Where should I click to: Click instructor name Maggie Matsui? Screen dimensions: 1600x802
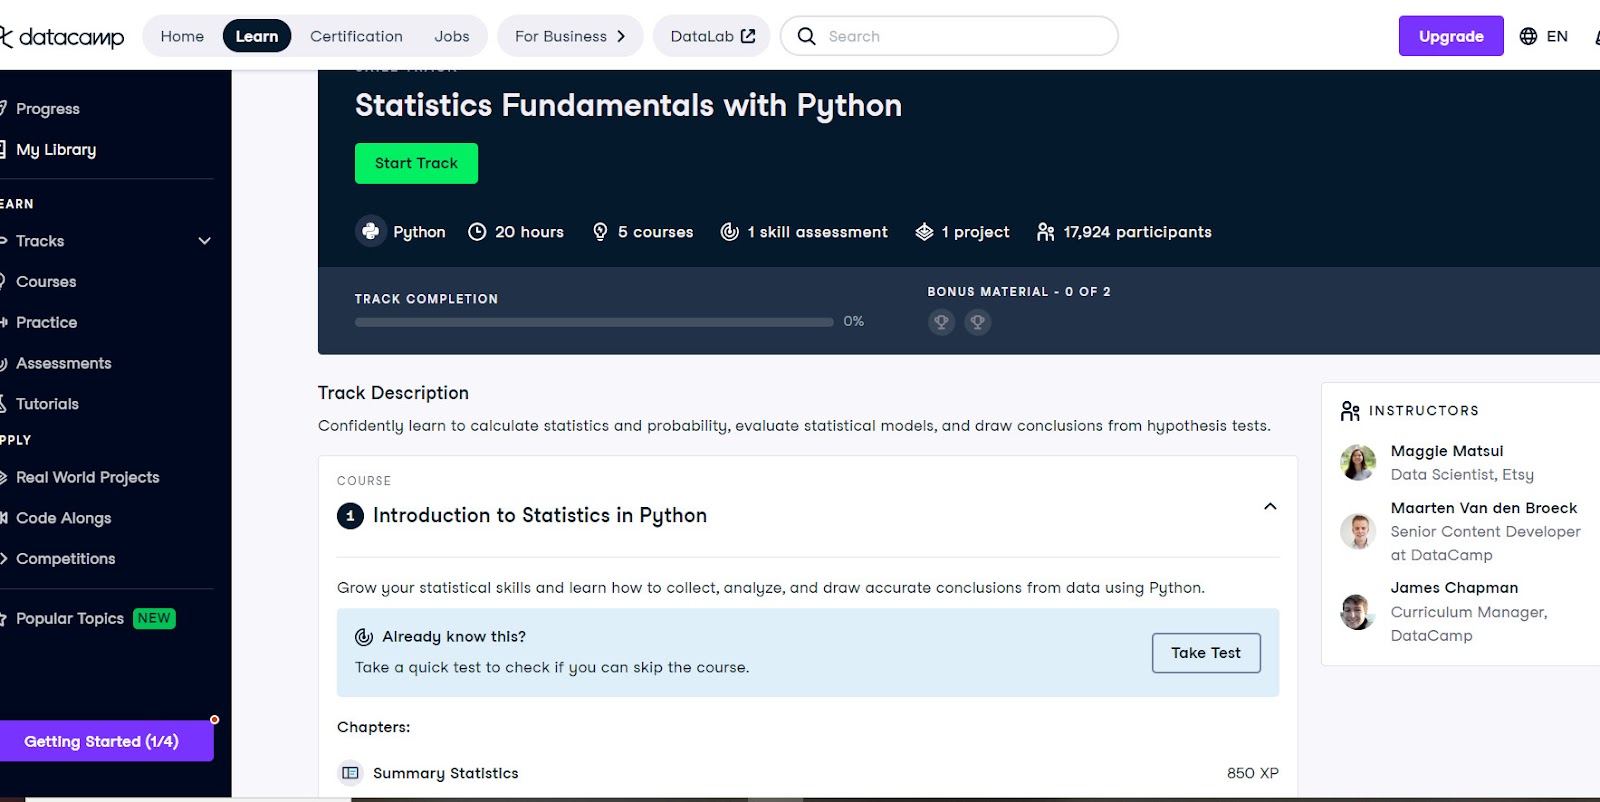pos(1447,451)
